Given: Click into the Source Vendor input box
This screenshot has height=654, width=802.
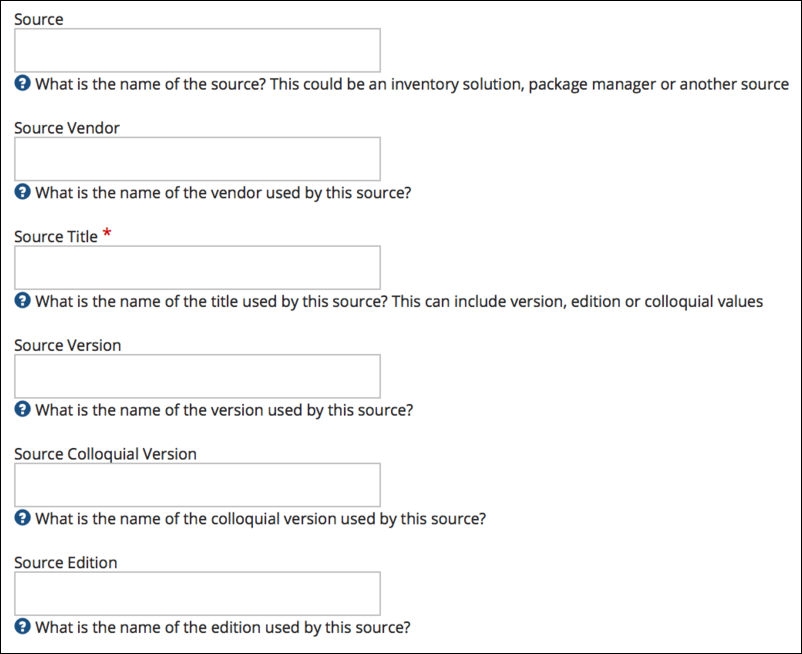Looking at the screenshot, I should pyautogui.click(x=197, y=159).
